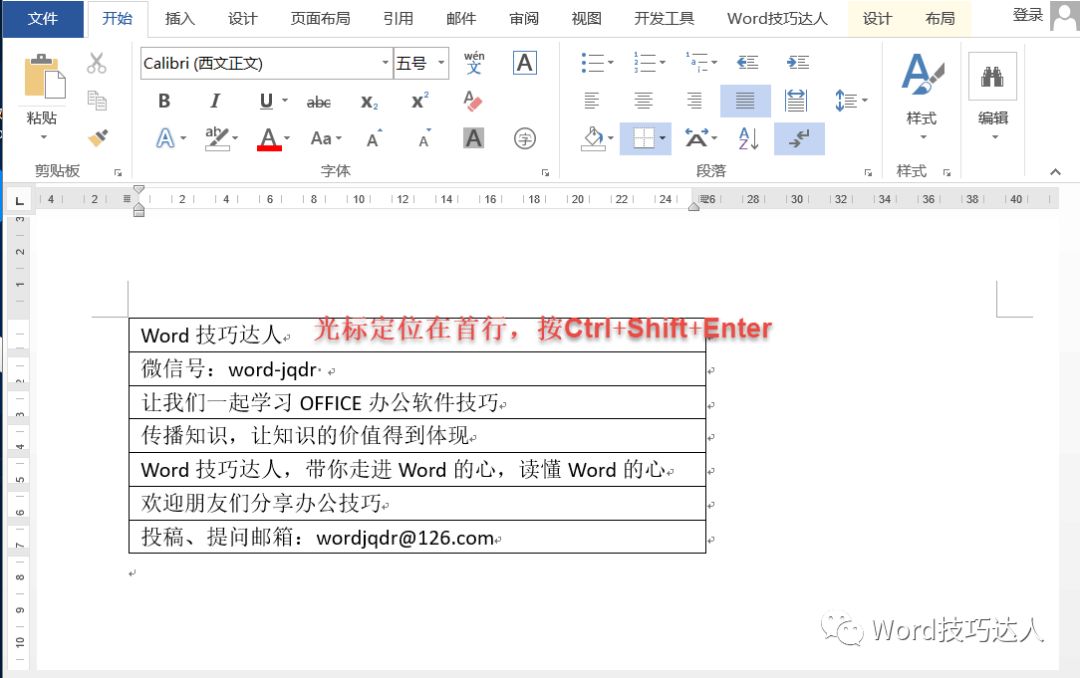Image resolution: width=1080 pixels, height=678 pixels.
Task: Expand the borders dropdown arrow
Action: (x=663, y=138)
